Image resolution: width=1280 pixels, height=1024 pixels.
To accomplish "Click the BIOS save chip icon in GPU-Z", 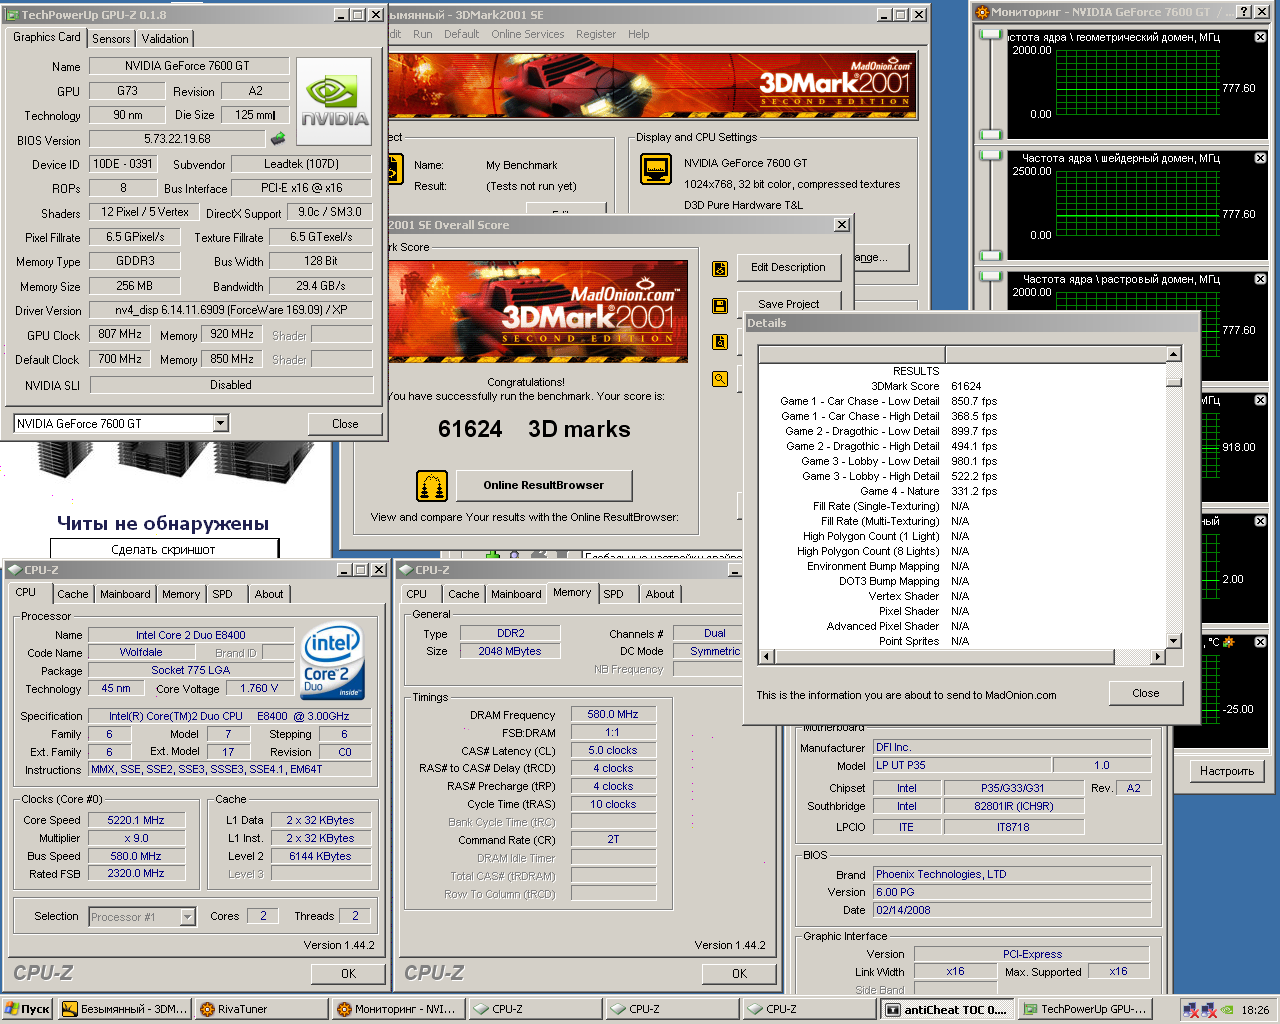I will [278, 139].
